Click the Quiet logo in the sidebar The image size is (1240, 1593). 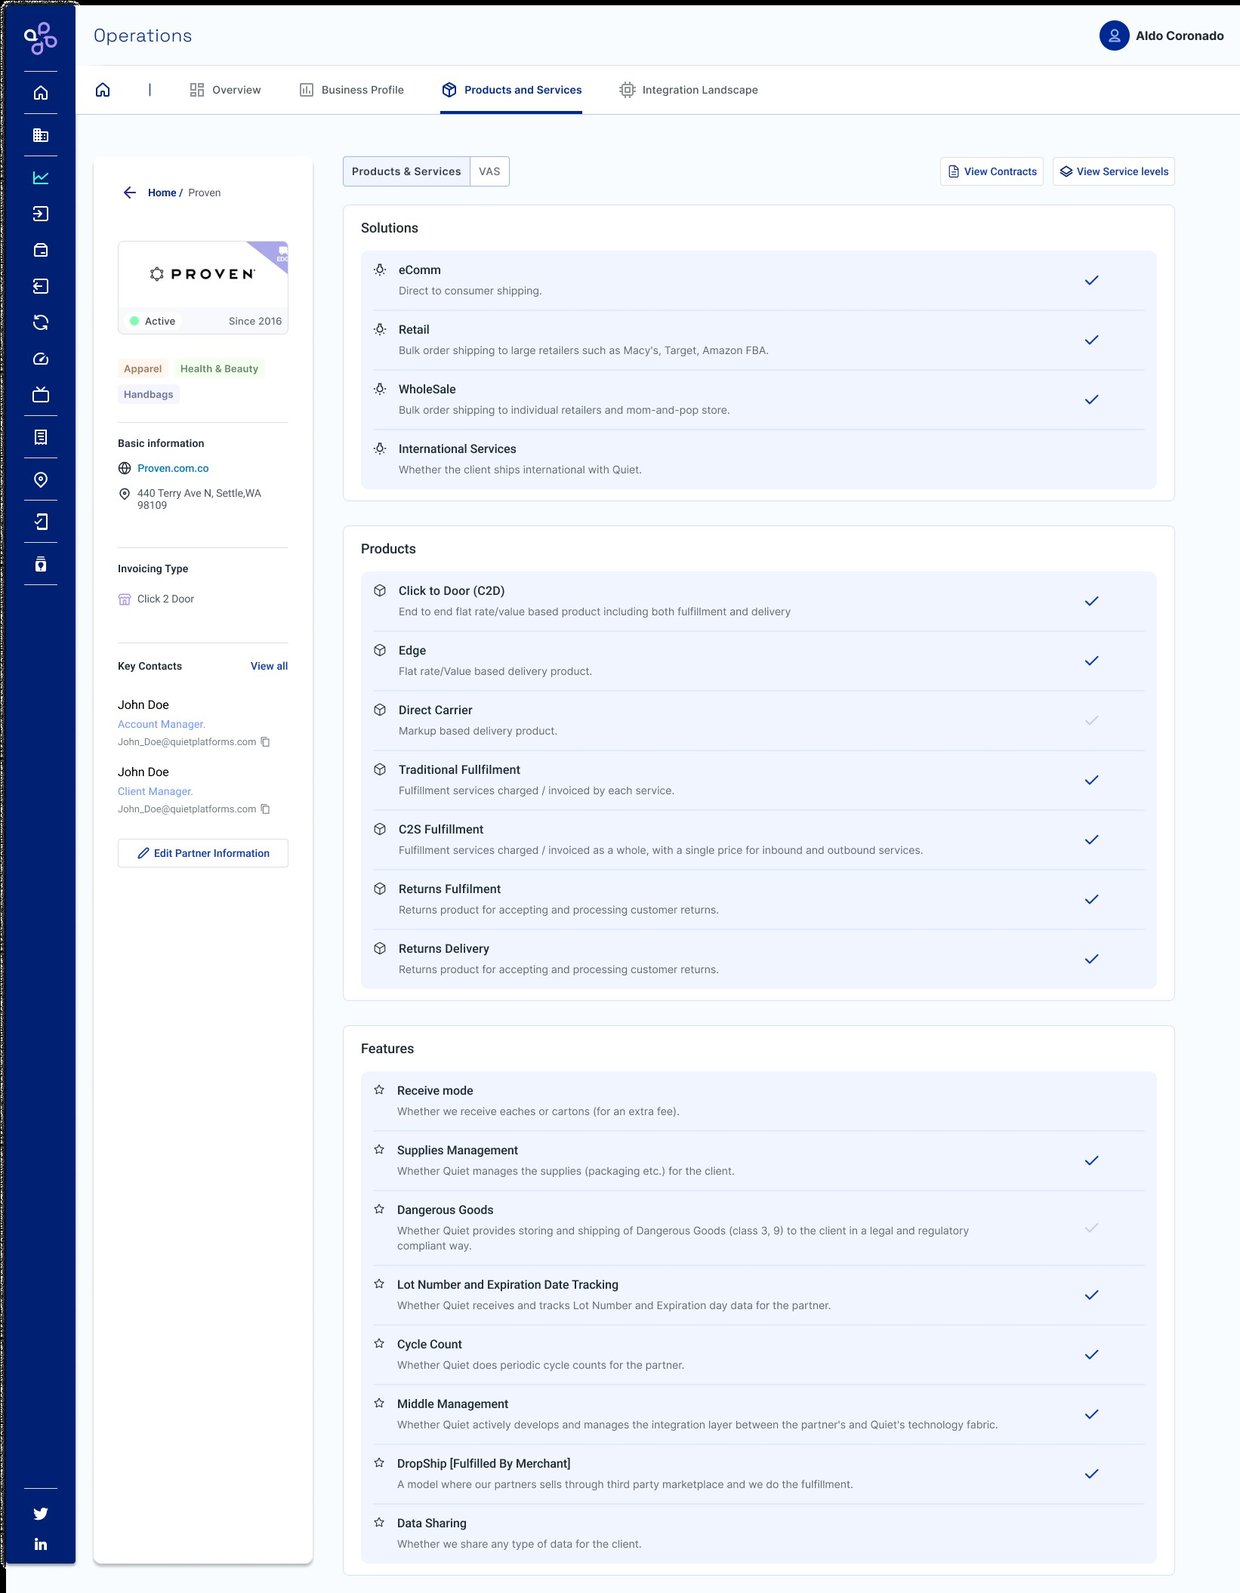tap(40, 38)
